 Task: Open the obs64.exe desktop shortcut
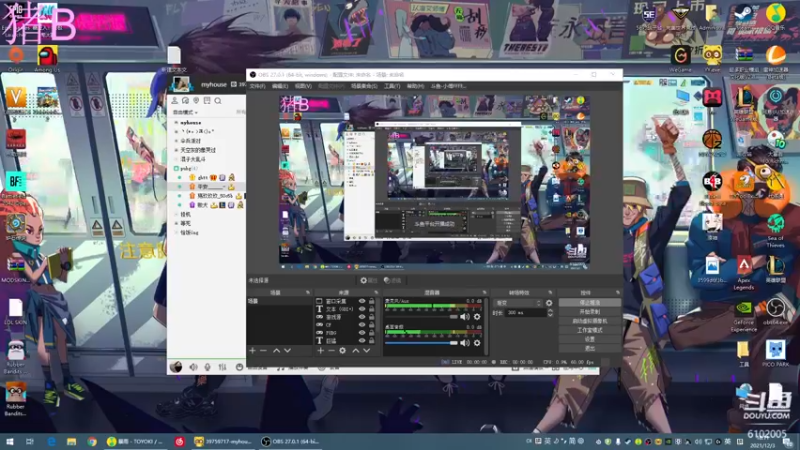point(775,312)
